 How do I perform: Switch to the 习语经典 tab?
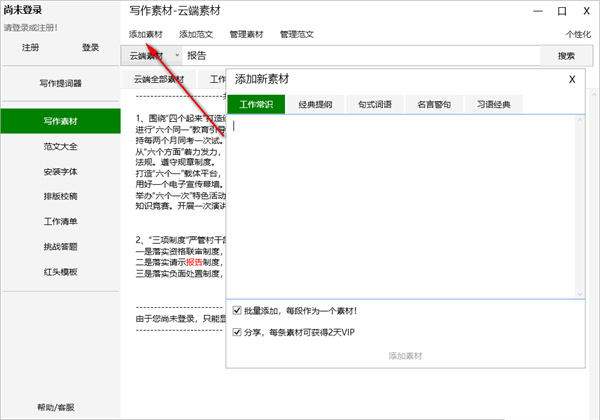point(494,104)
